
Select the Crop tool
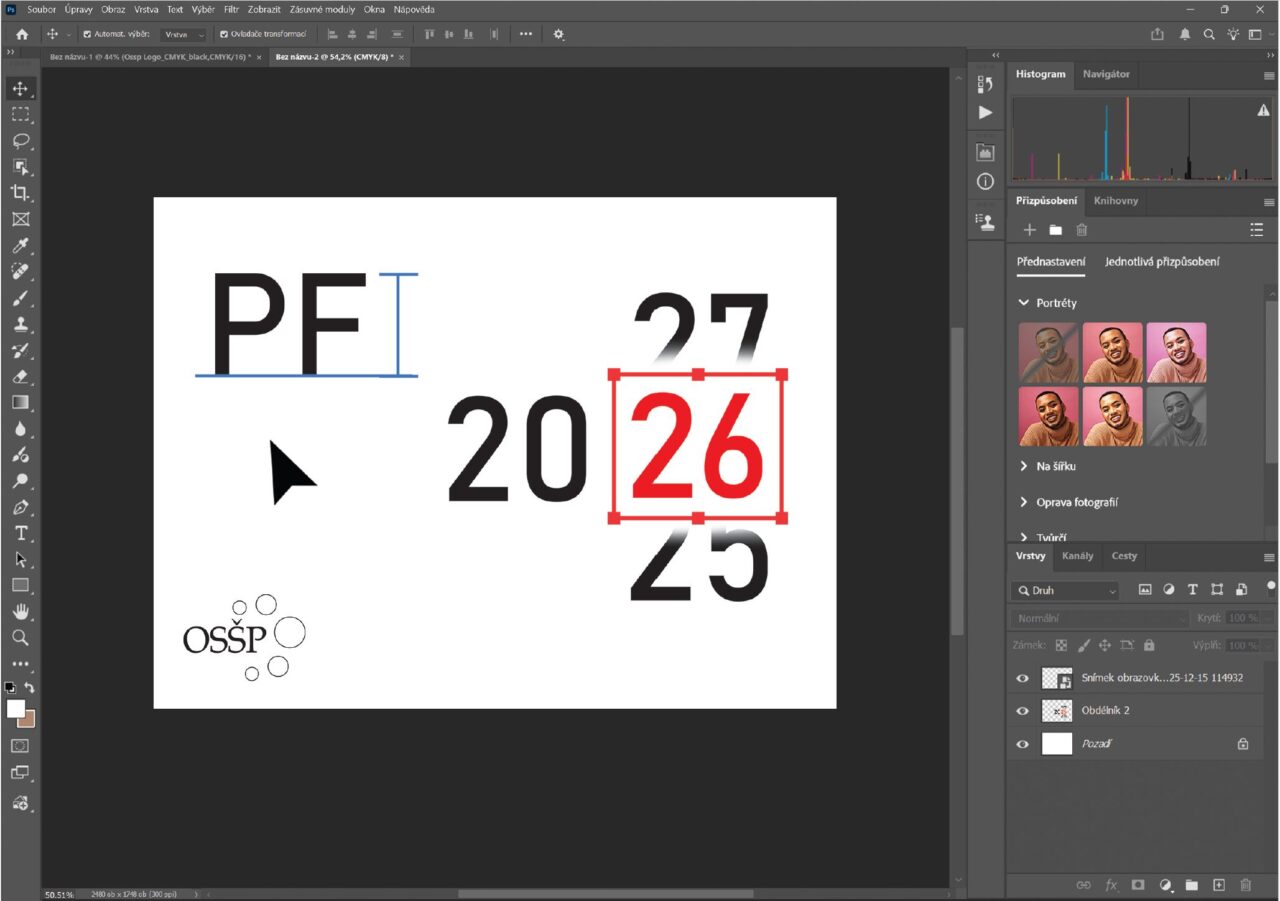click(20, 193)
